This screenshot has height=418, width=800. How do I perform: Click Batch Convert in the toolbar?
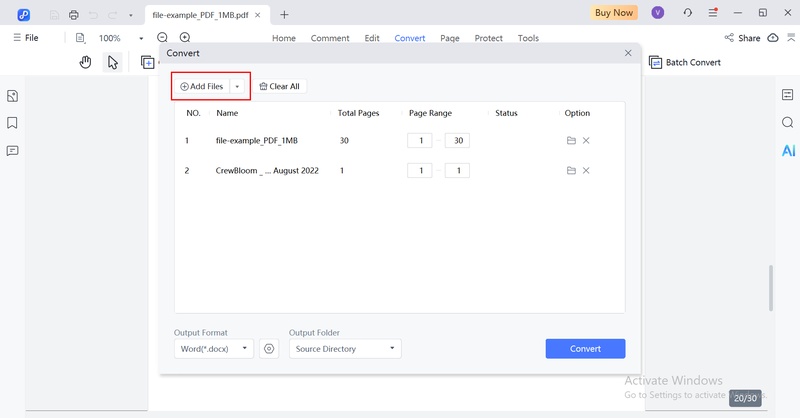coord(685,62)
